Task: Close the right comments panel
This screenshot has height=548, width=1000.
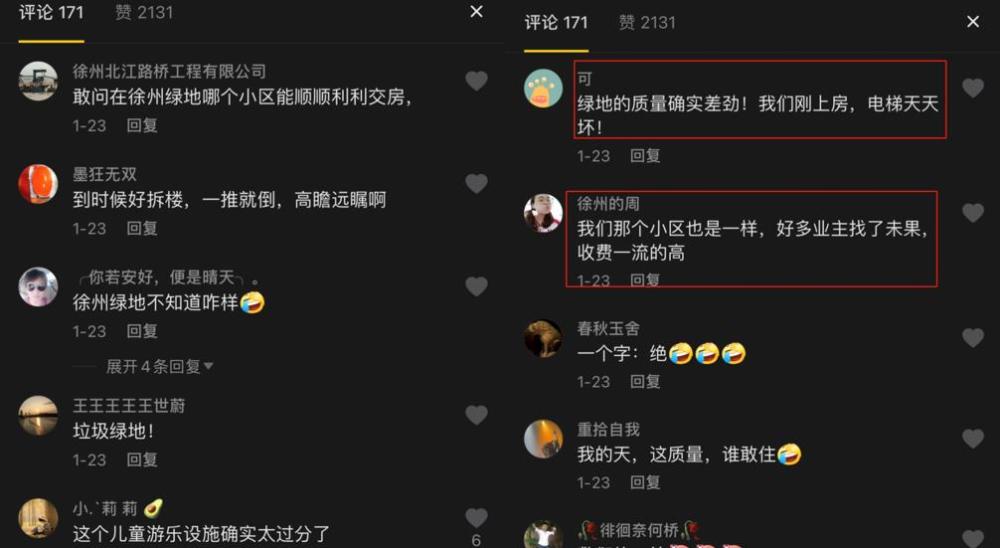Action: pyautogui.click(x=973, y=22)
